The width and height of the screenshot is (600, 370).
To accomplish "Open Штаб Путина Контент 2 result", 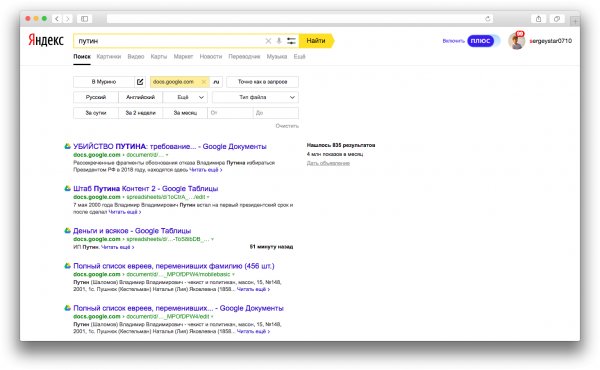I will pos(145,188).
